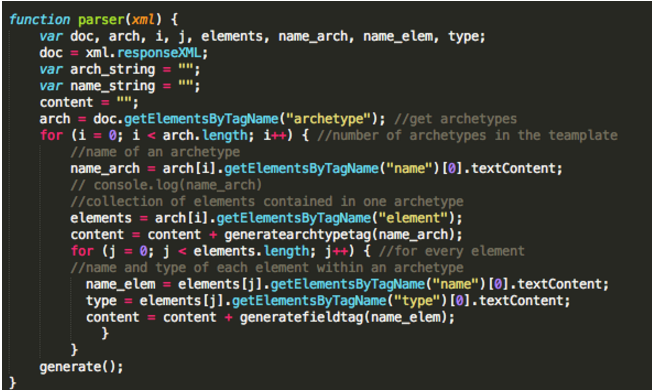This screenshot has width=652, height=390.
Task: Click 'name_elem' at start of assignment line
Action: pos(121,284)
